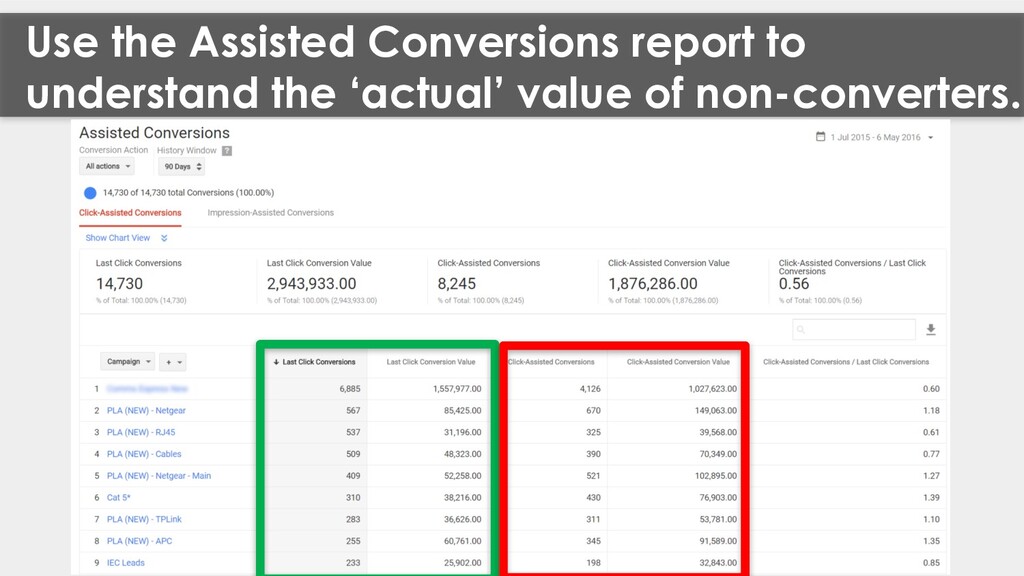This screenshot has height=576, width=1024.
Task: Open the Cat 5* campaign link
Action: pos(119,498)
